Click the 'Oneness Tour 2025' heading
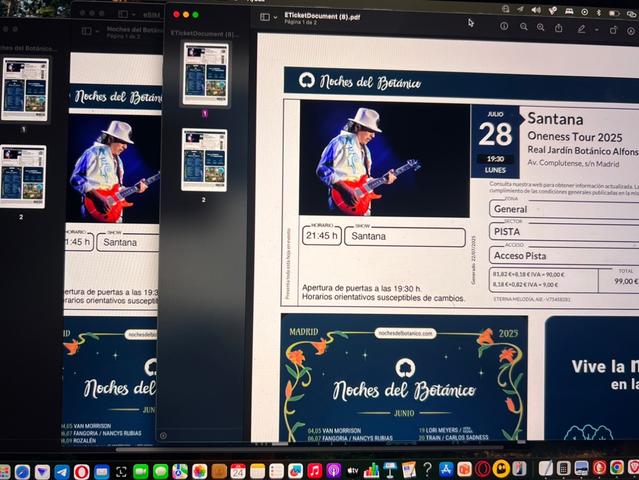The image size is (639, 480). point(575,137)
